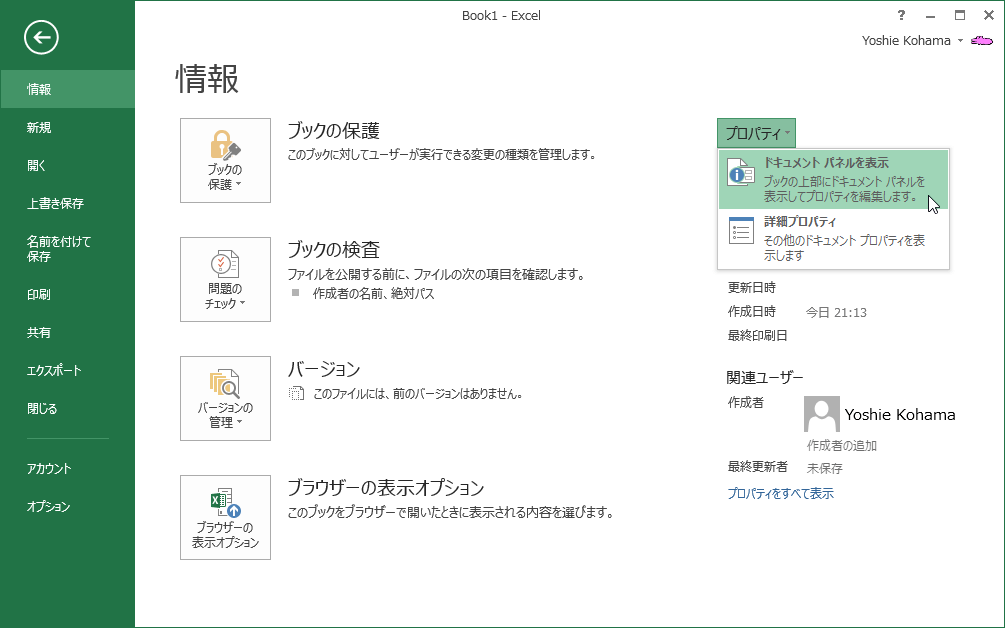The width and height of the screenshot is (1005, 628).
Task: Click the back arrow circle icon
Action: (42, 38)
